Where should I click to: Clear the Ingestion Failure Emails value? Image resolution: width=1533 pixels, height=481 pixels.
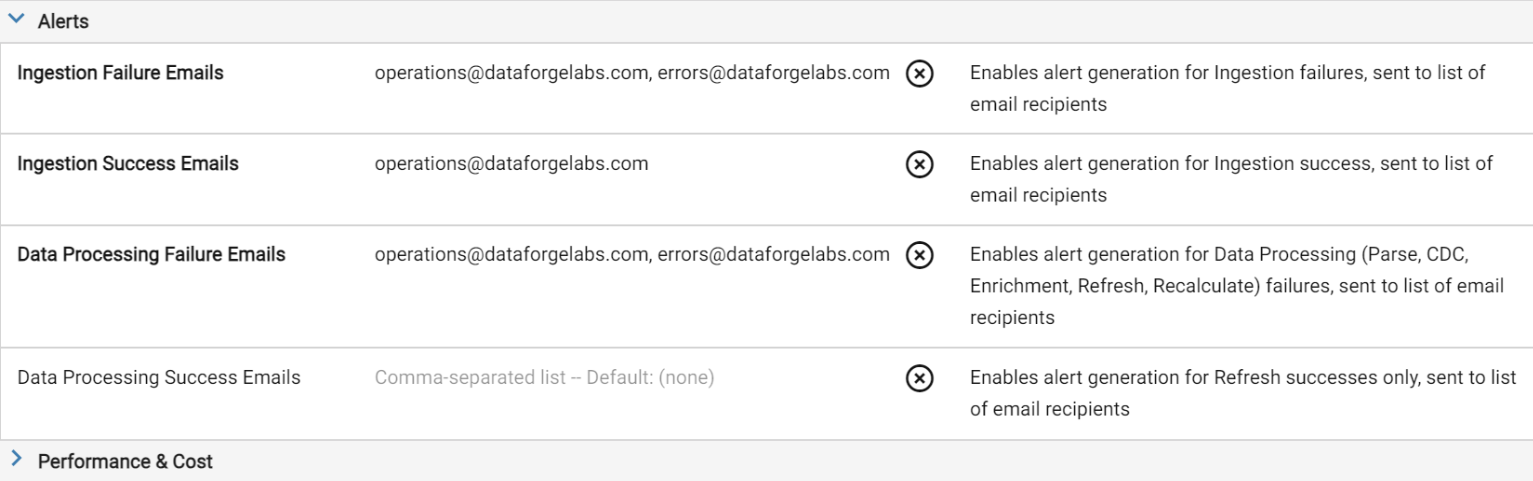pyautogui.click(x=920, y=75)
